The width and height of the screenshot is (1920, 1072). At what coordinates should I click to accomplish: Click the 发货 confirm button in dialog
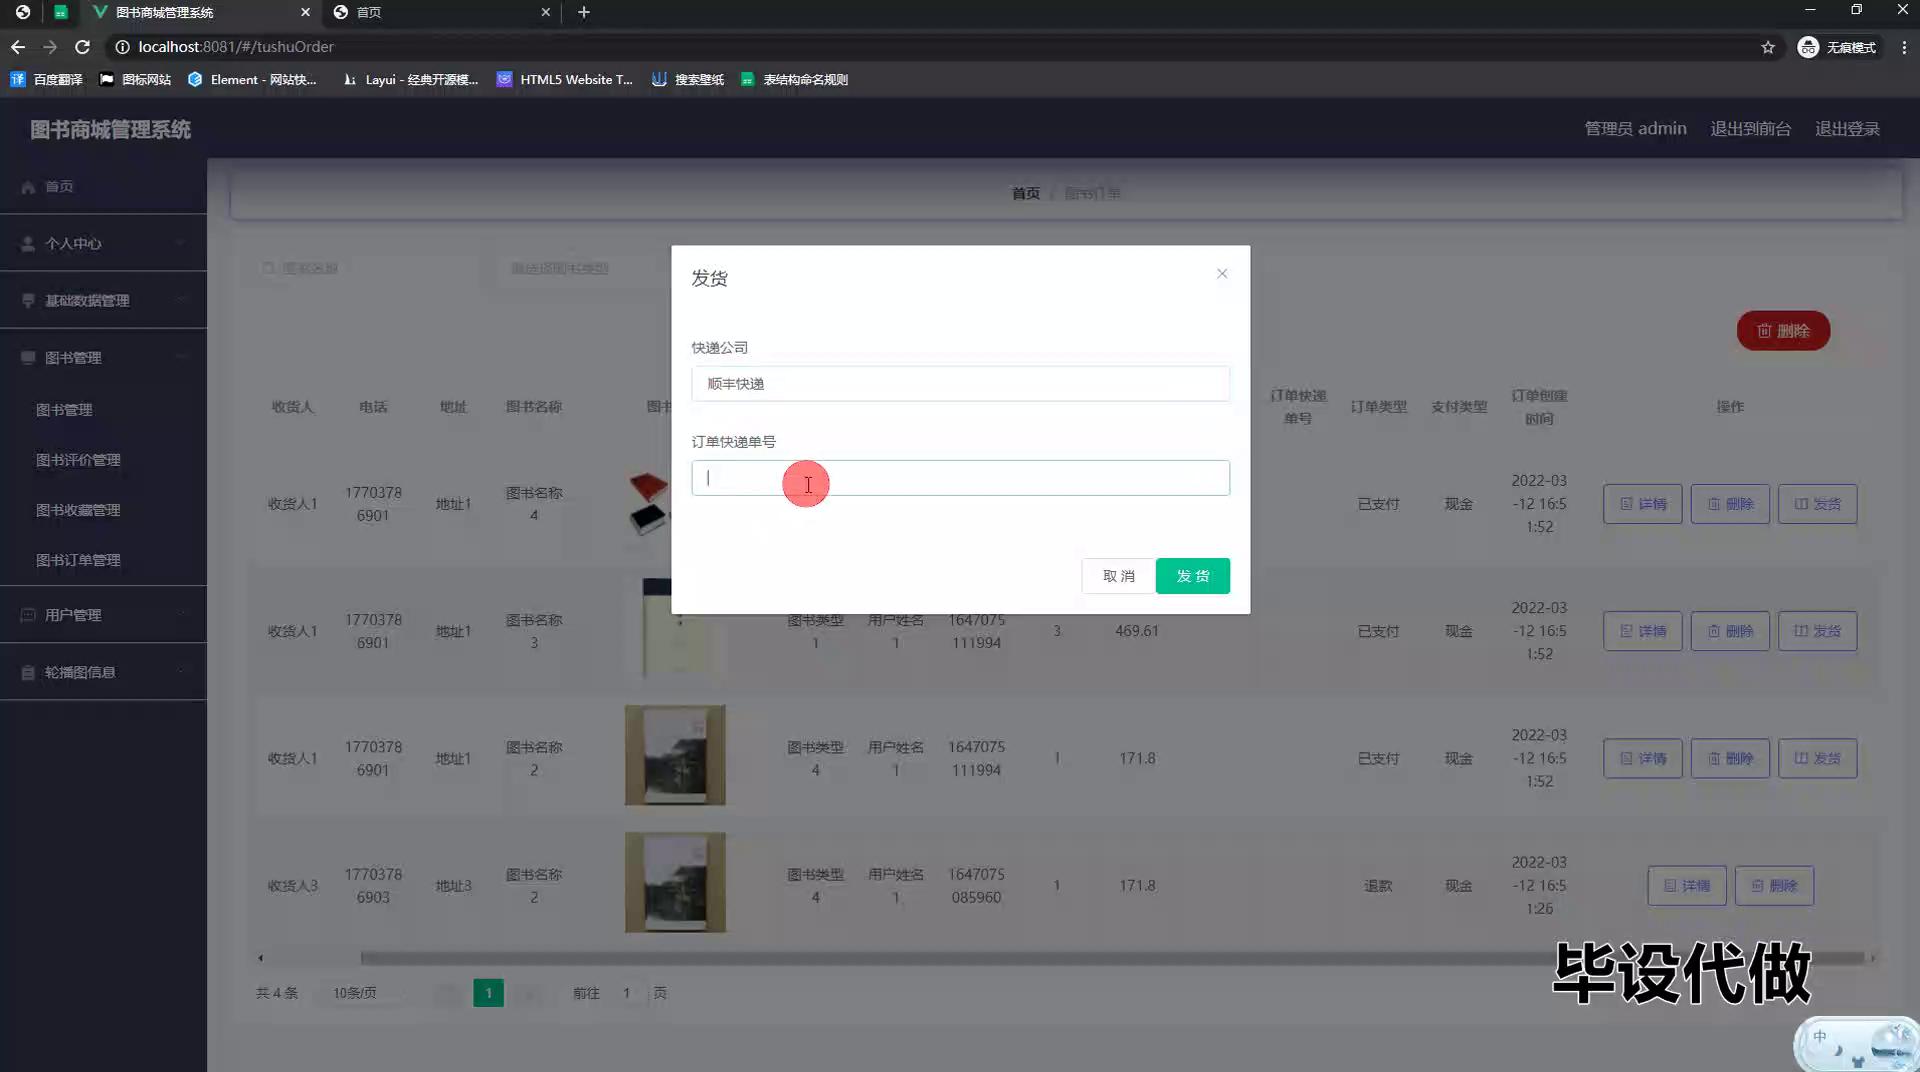click(x=1192, y=576)
